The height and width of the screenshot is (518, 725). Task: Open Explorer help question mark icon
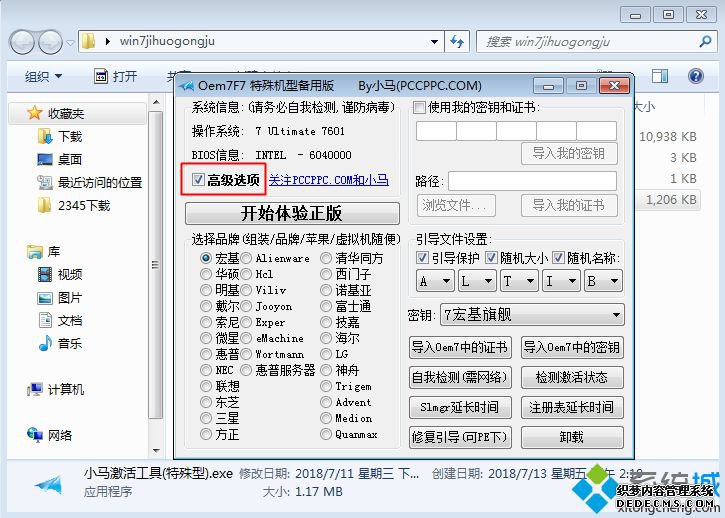[x=695, y=76]
